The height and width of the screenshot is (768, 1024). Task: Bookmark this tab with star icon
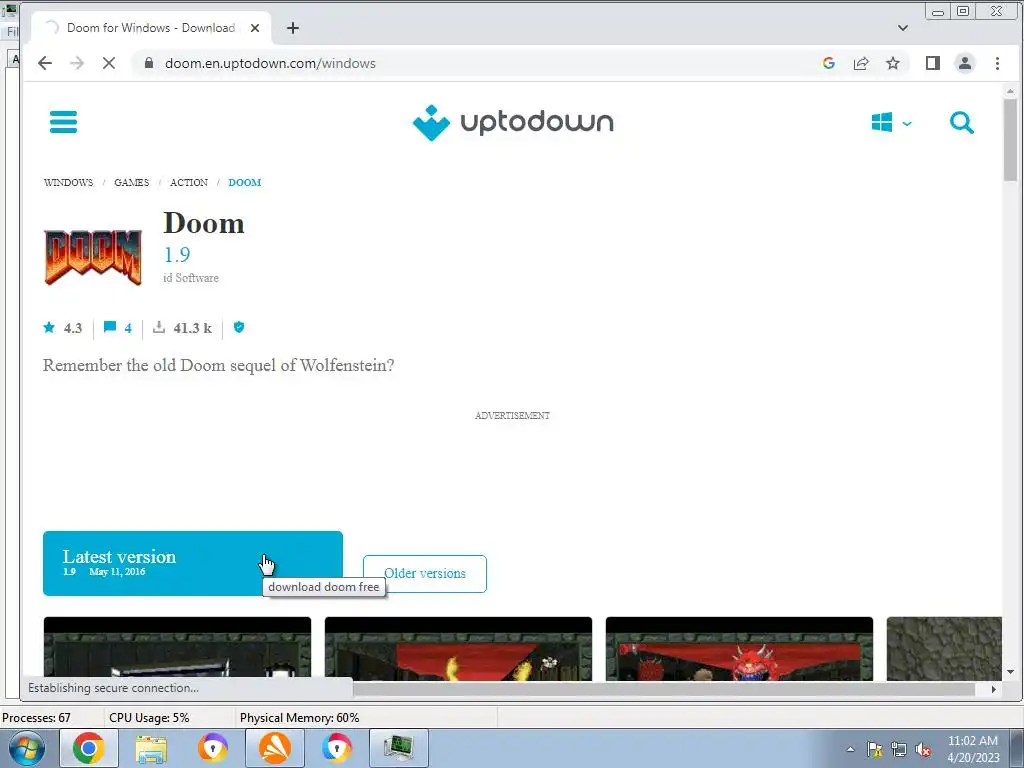point(893,63)
